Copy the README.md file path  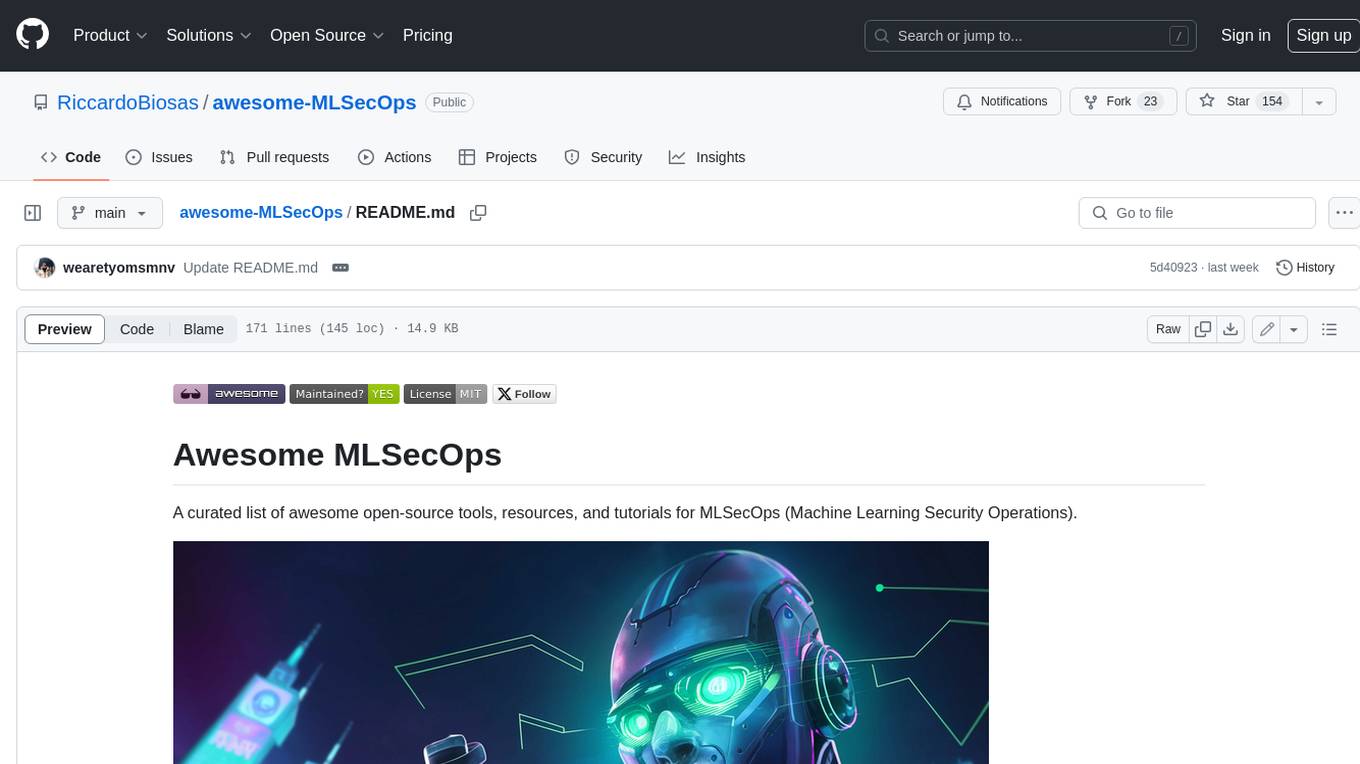[478, 213]
